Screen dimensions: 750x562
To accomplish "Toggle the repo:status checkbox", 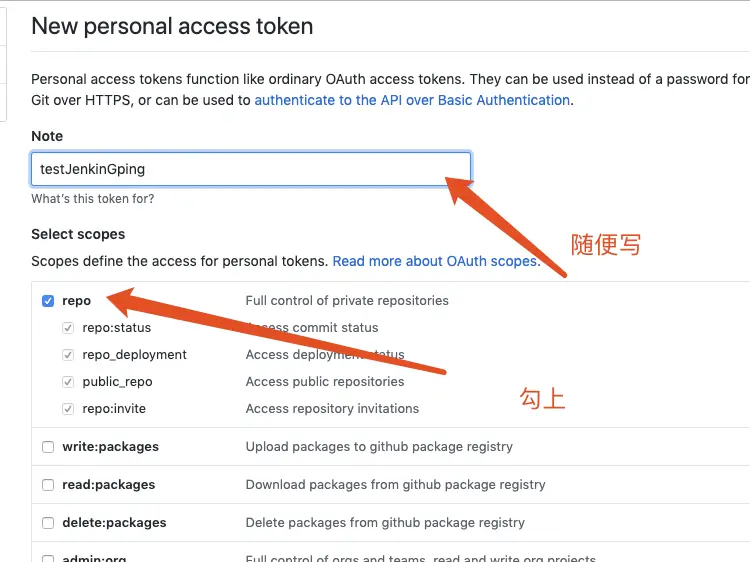I will coord(68,328).
